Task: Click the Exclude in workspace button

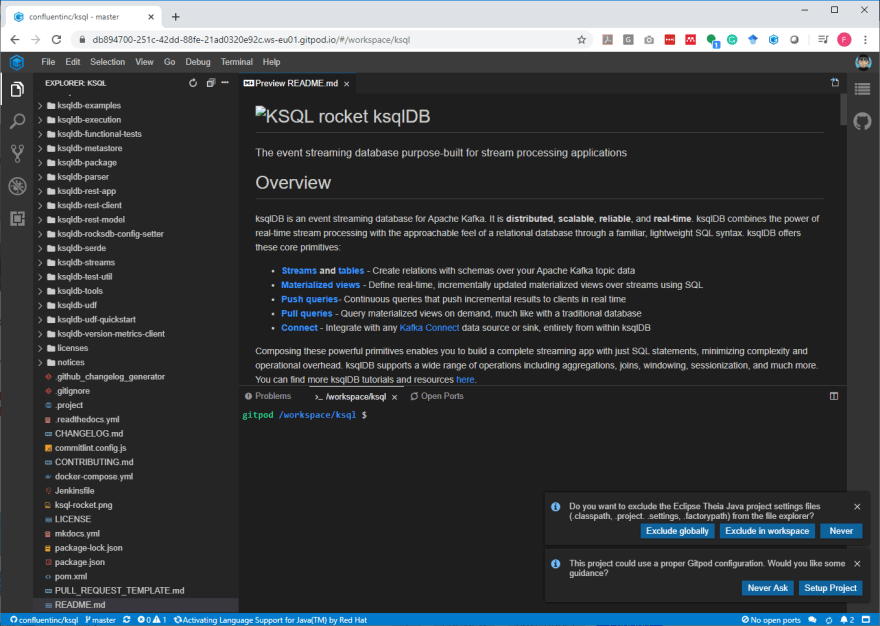Action: 767,531
